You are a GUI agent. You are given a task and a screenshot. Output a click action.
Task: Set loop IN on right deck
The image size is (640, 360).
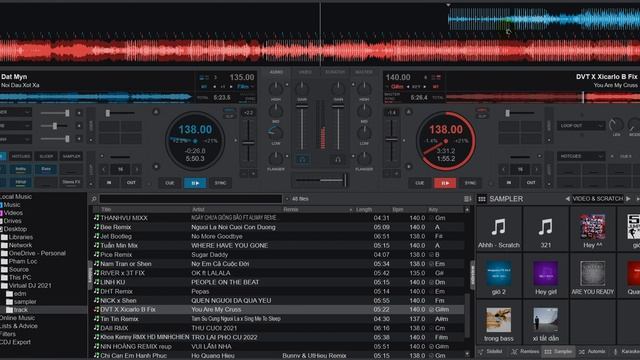[x=509, y=182]
